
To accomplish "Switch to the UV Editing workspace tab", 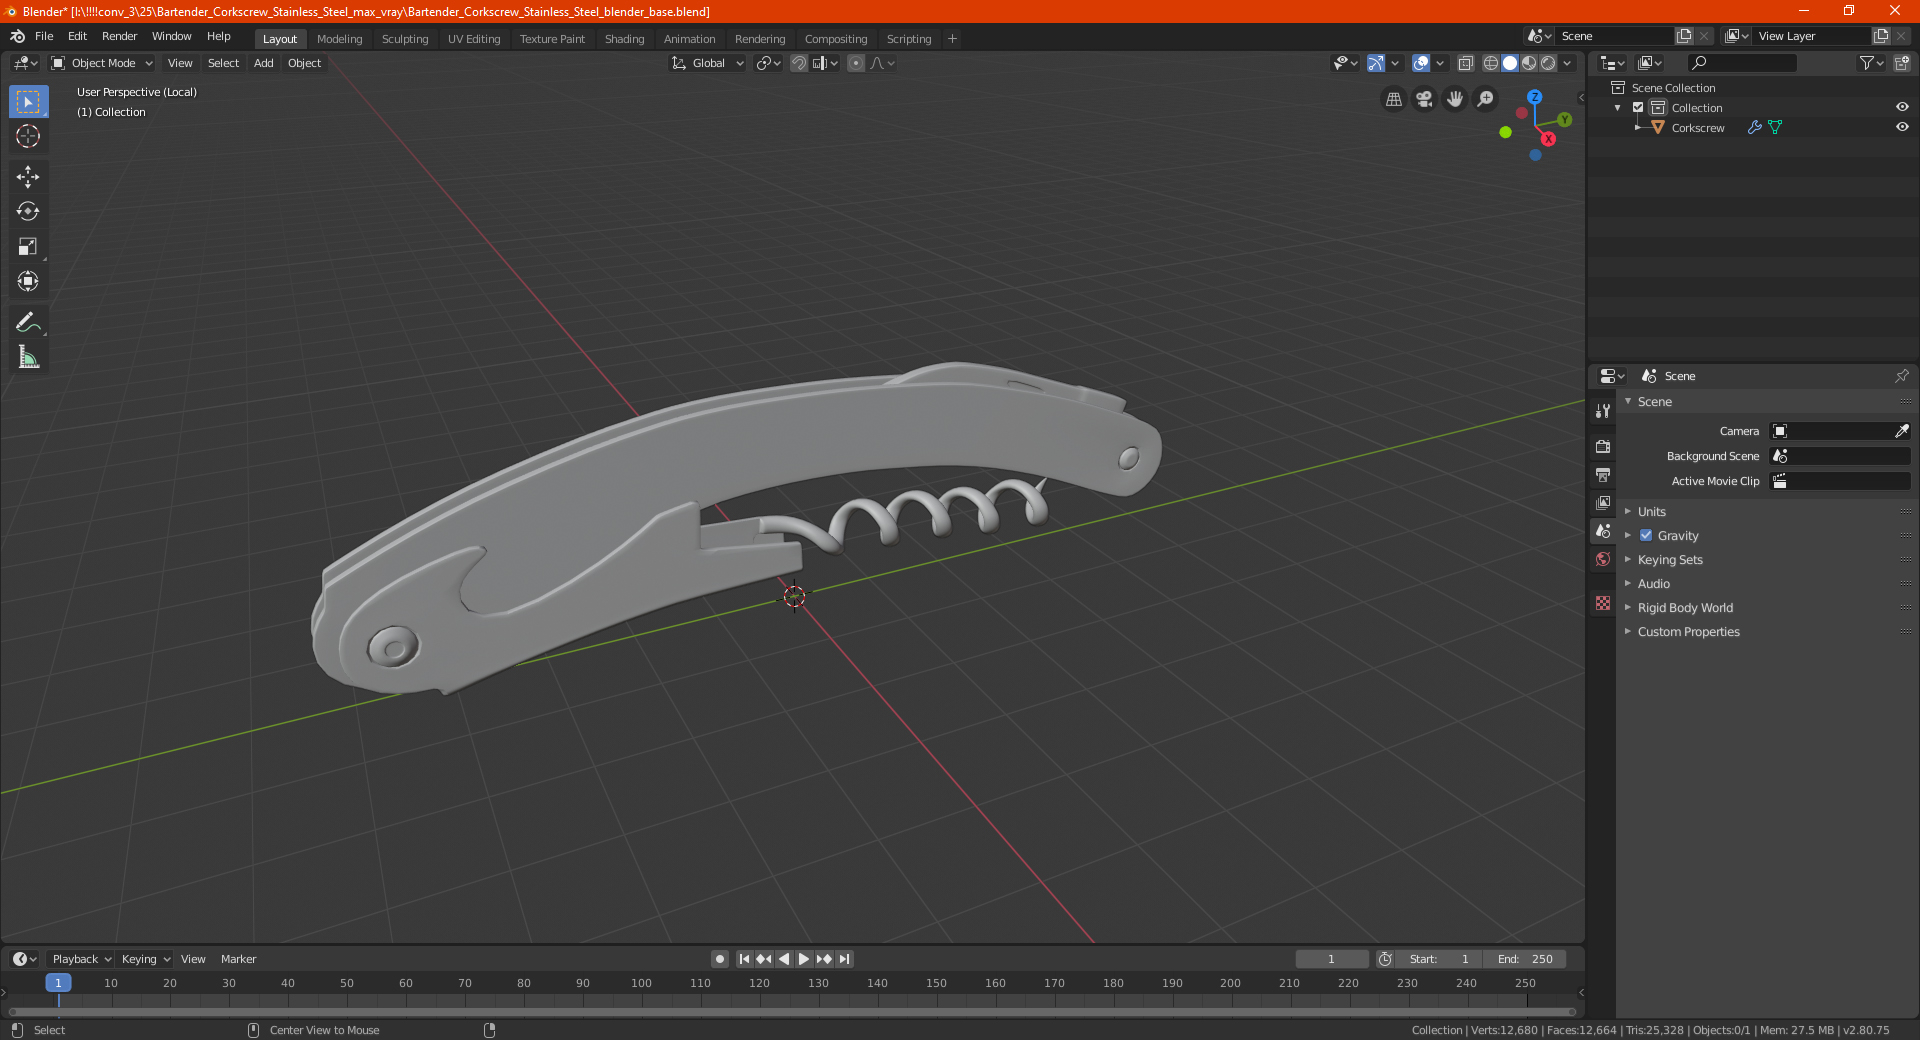I will [x=473, y=39].
